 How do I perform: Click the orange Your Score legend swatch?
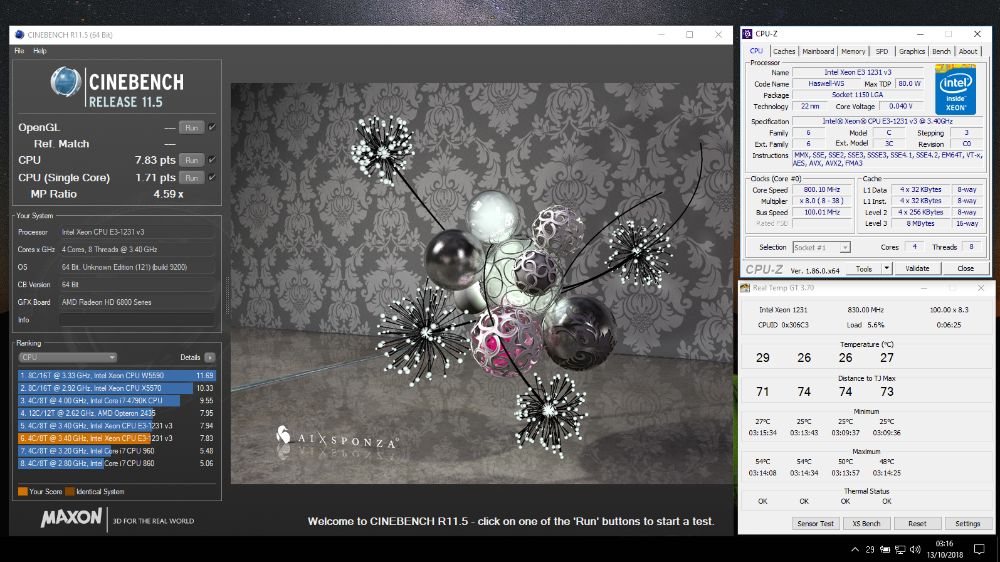22,492
